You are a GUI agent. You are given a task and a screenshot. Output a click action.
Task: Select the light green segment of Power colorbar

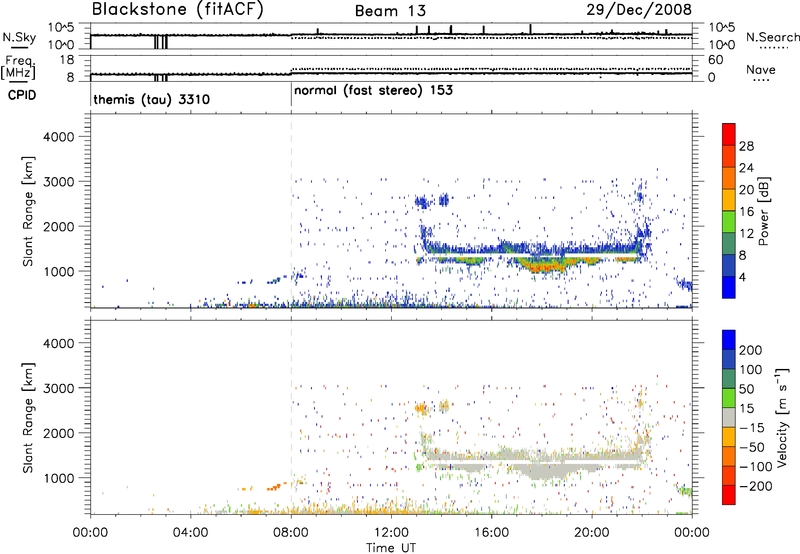729,222
